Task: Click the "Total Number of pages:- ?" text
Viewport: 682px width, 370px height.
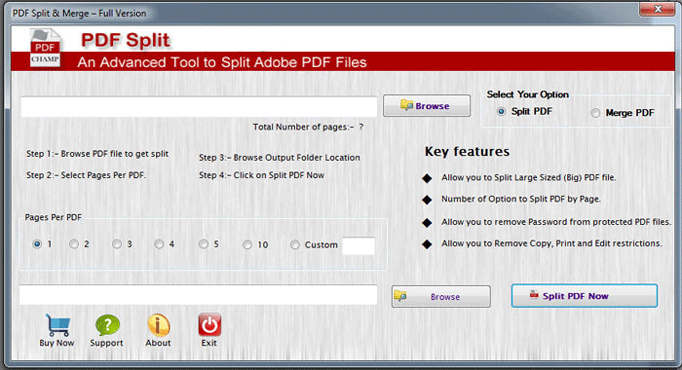Action: (308, 127)
